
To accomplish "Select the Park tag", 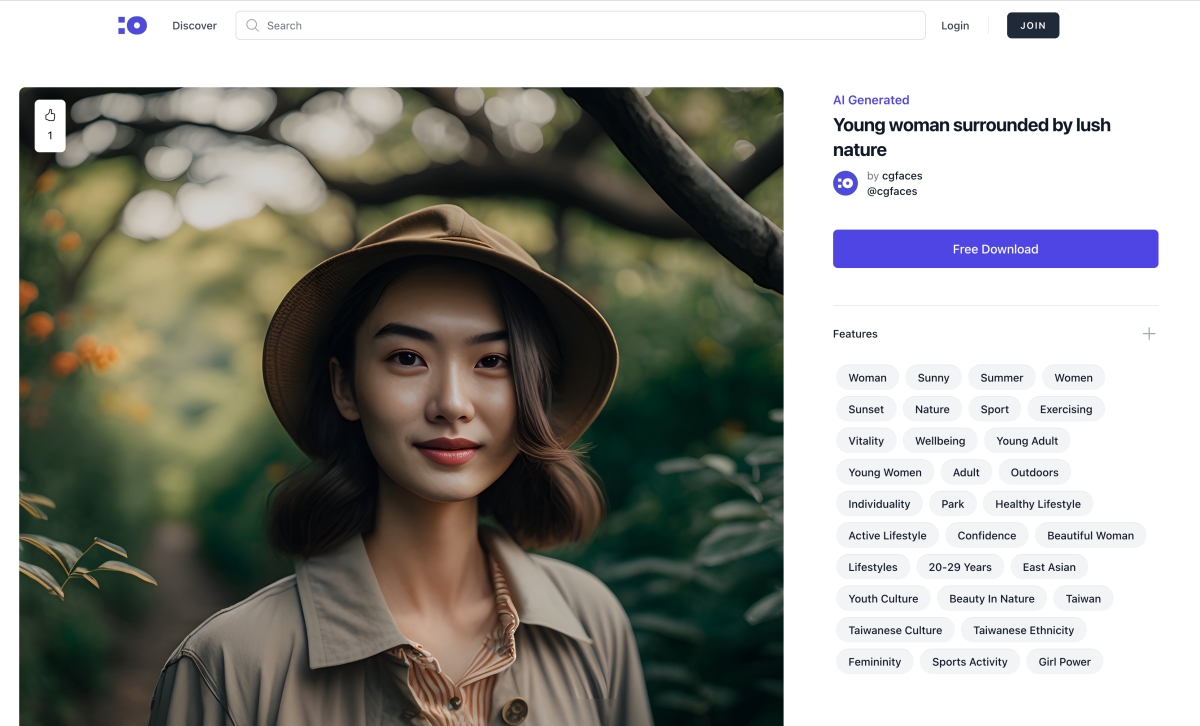I will click(952, 504).
